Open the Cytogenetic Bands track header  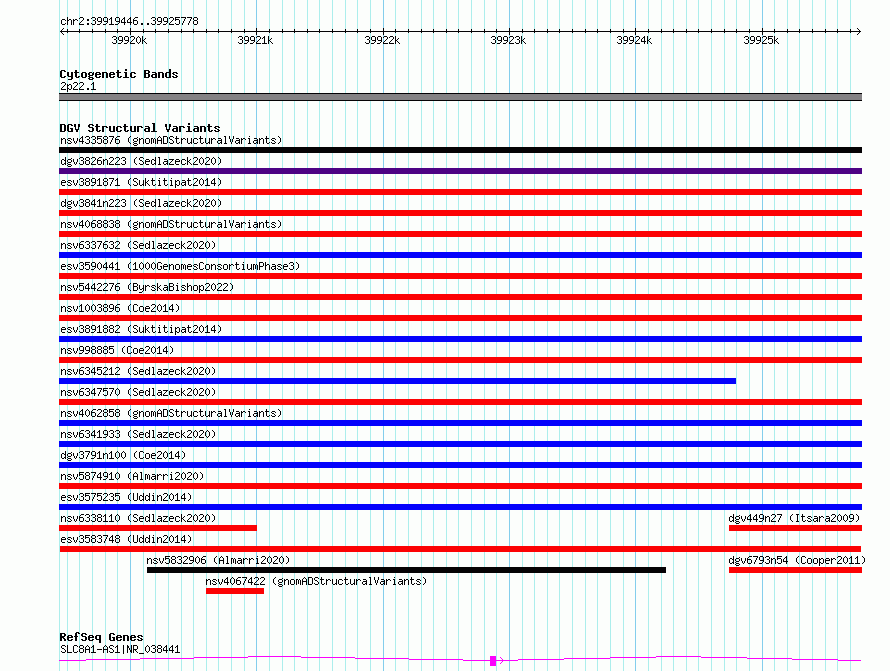coord(118,74)
